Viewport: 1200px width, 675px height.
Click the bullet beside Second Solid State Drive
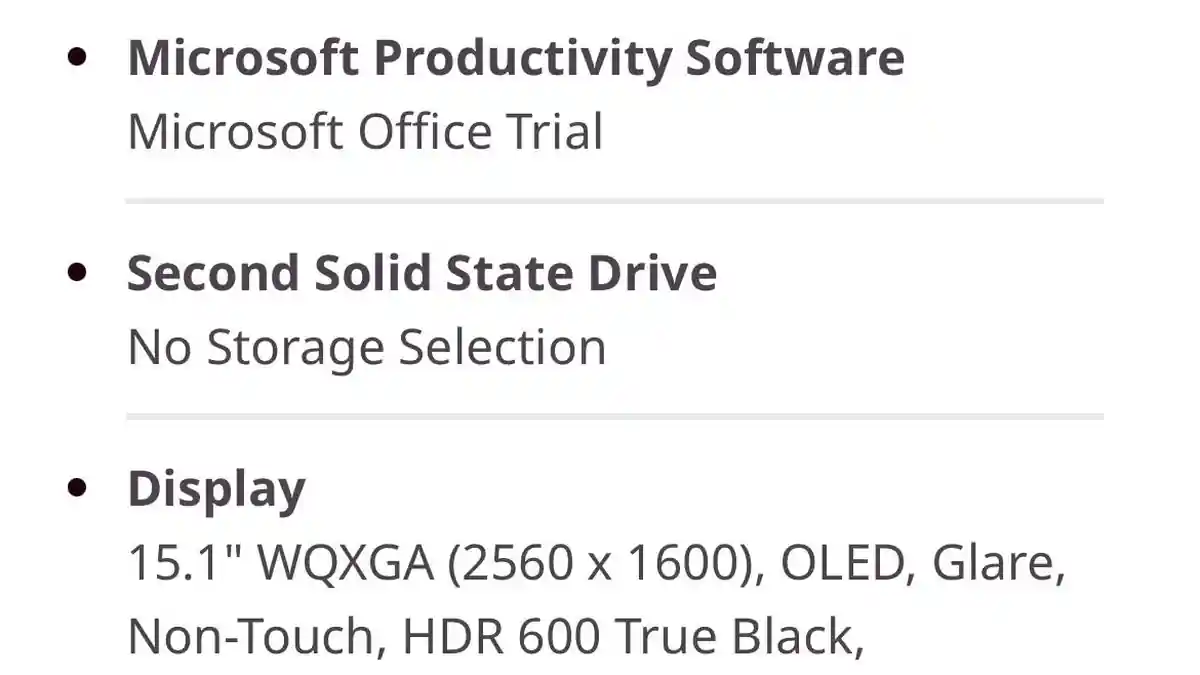[77, 272]
